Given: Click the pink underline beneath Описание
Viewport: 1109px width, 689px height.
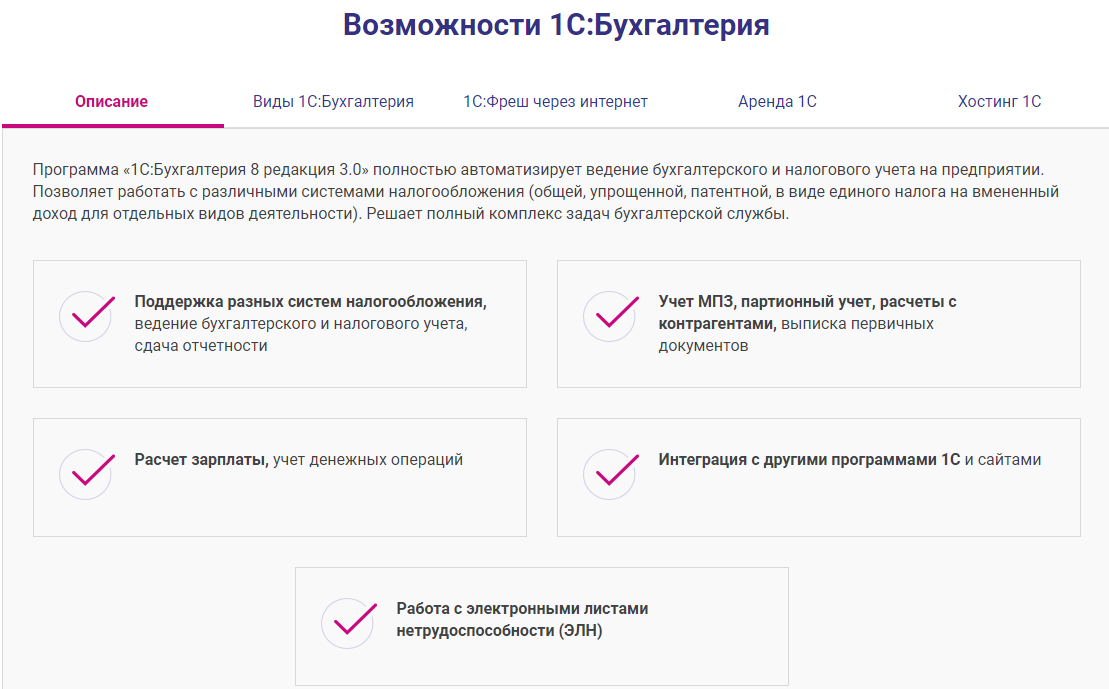Looking at the screenshot, I should [113, 124].
